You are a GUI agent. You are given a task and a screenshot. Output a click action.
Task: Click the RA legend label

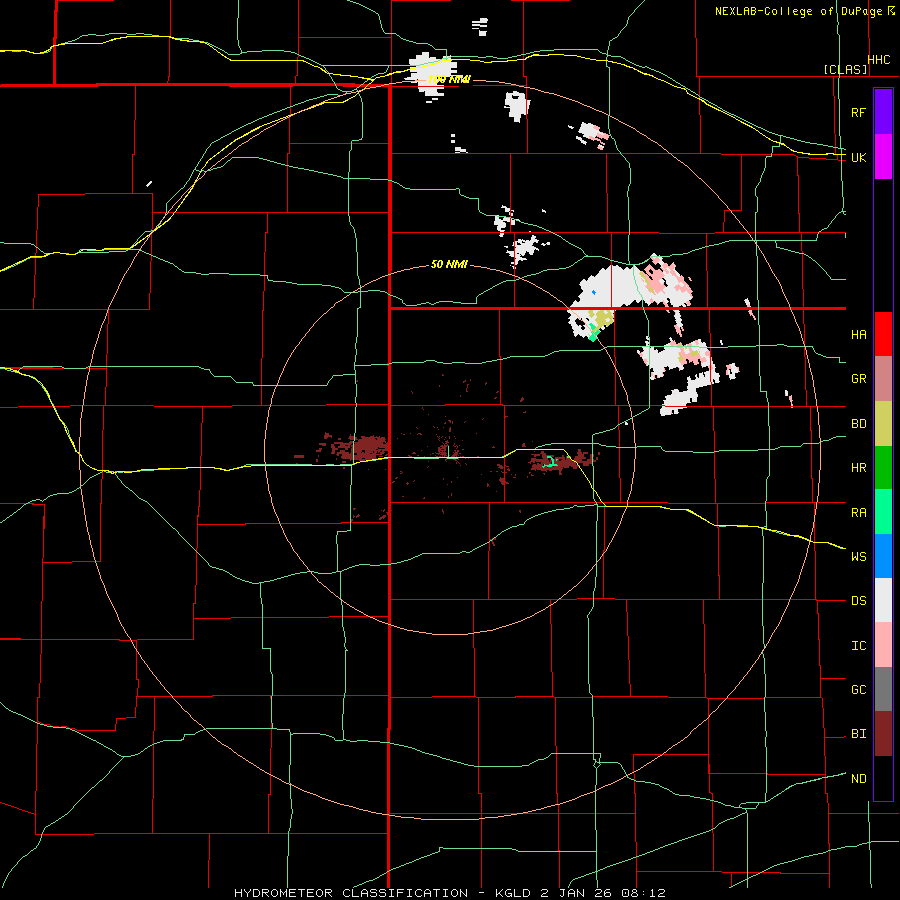point(858,513)
